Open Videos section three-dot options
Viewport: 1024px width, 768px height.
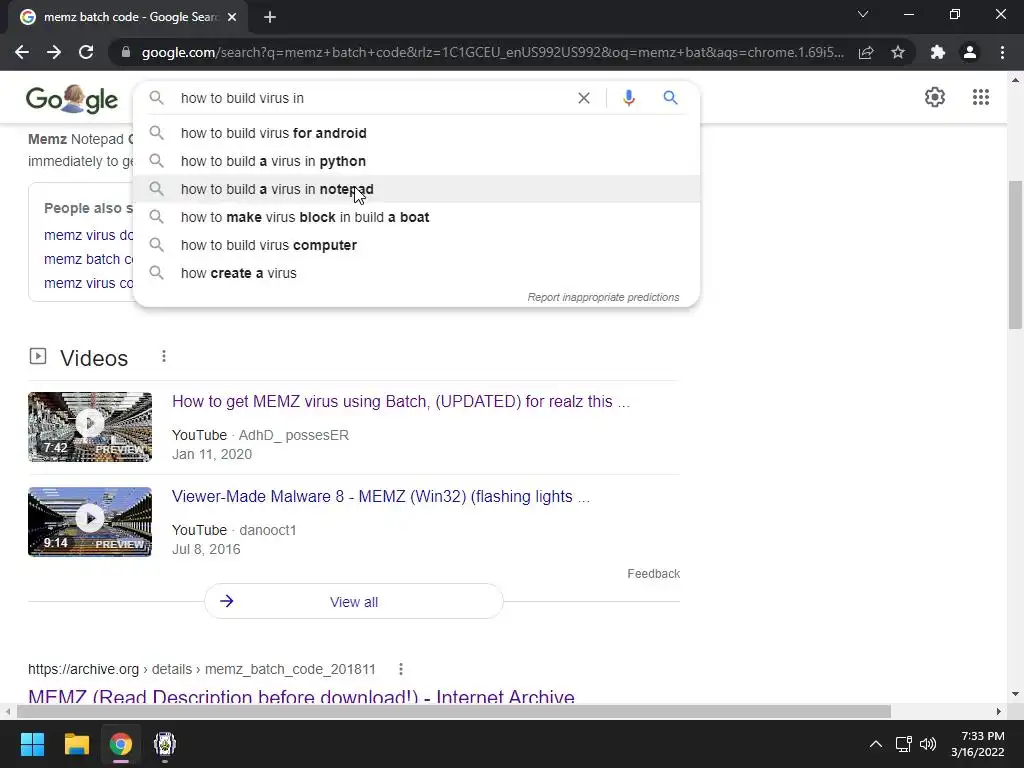coord(164,357)
